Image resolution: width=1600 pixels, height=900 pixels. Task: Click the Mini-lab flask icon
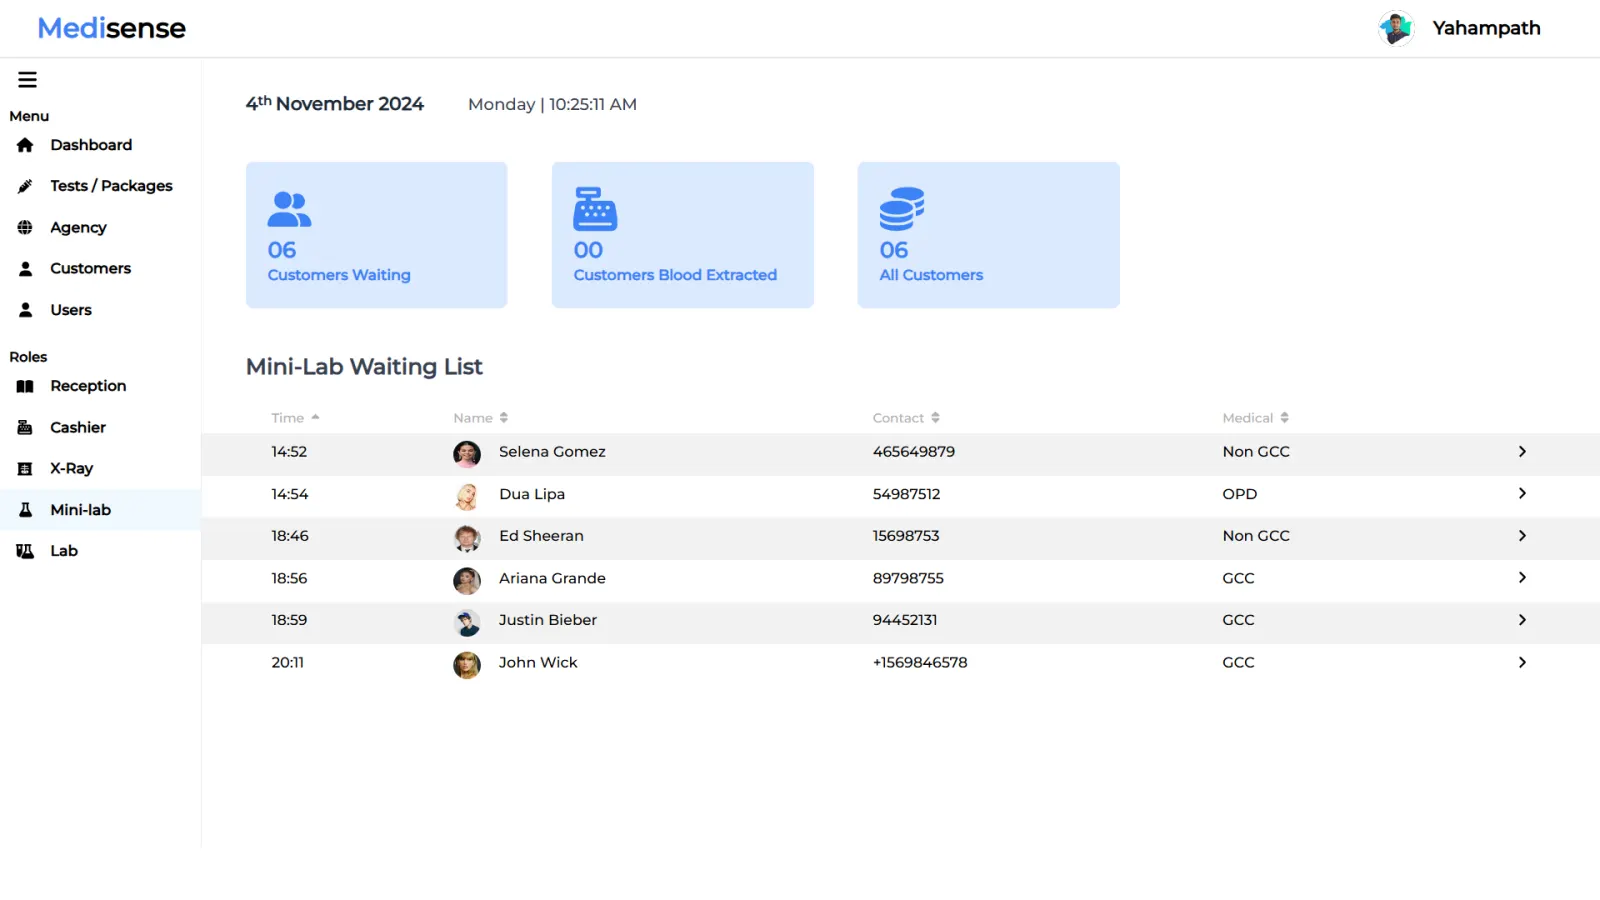25,510
